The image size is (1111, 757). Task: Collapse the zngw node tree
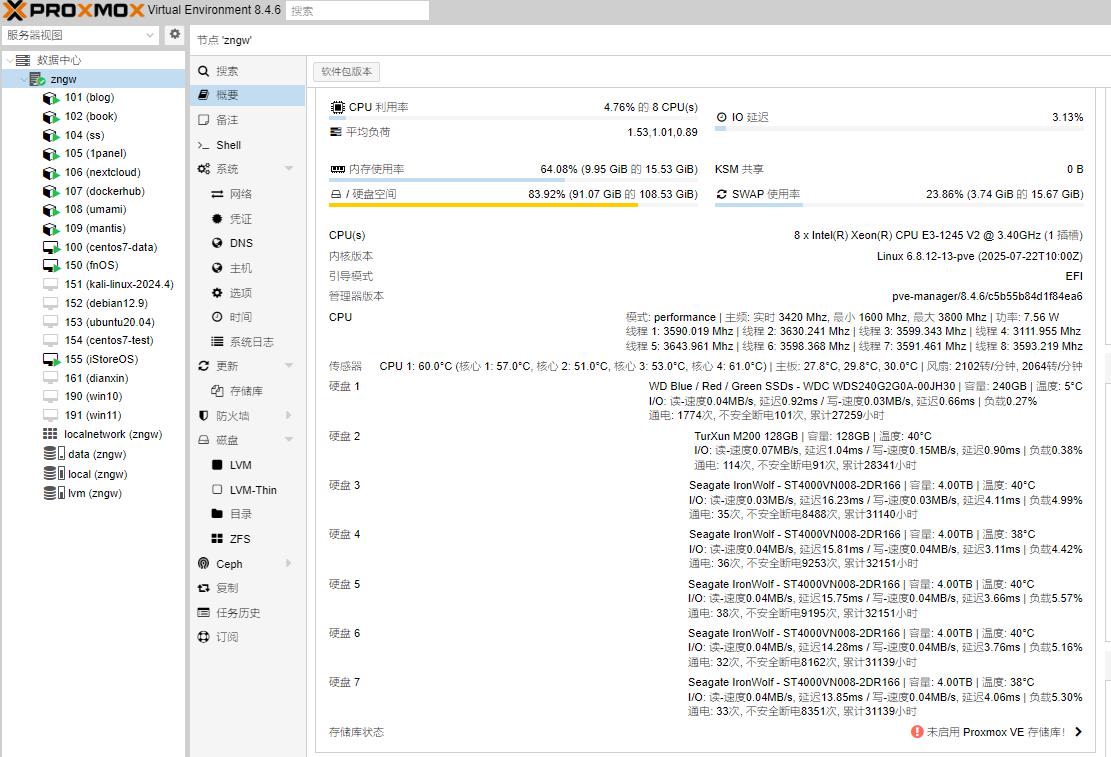pos(23,79)
